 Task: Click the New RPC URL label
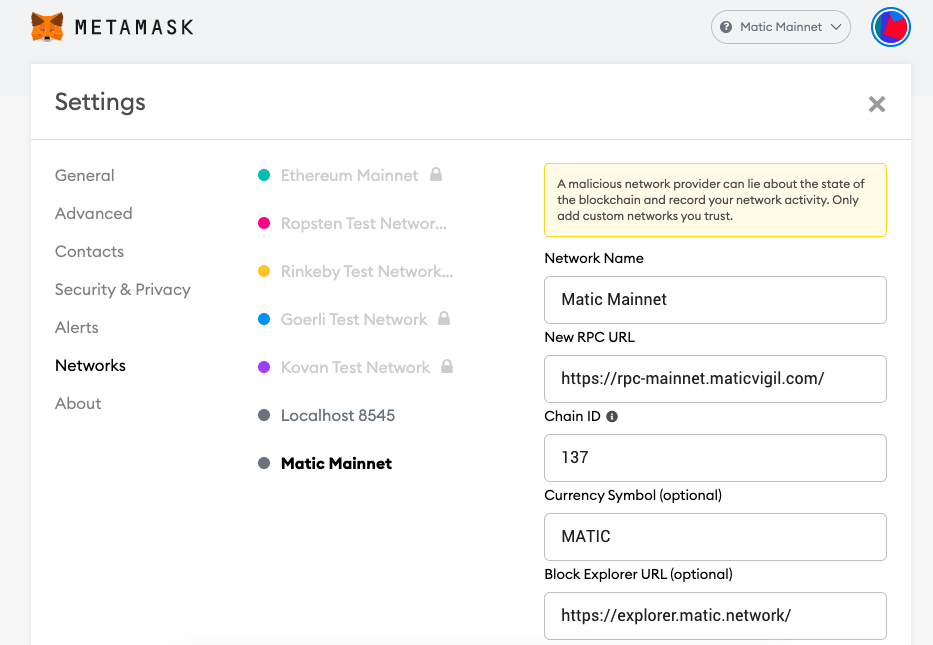(590, 337)
